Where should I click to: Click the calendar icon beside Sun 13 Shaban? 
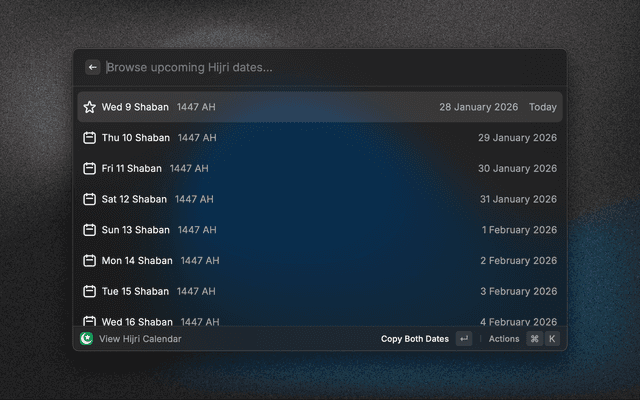(x=89, y=230)
